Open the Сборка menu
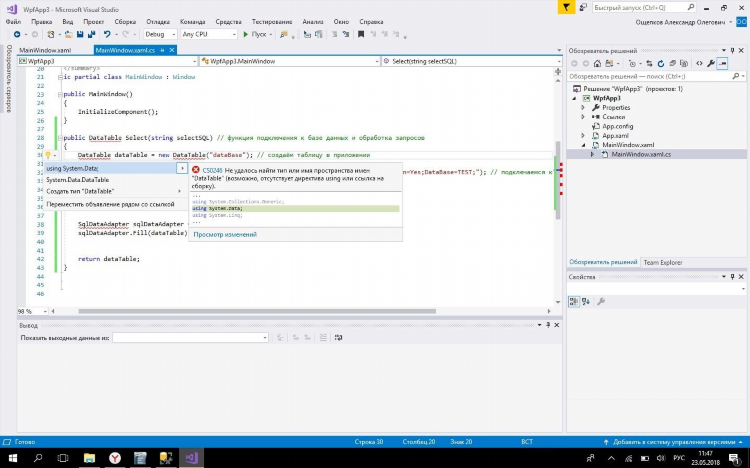Image resolution: width=750 pixels, height=468 pixels. tap(125, 22)
